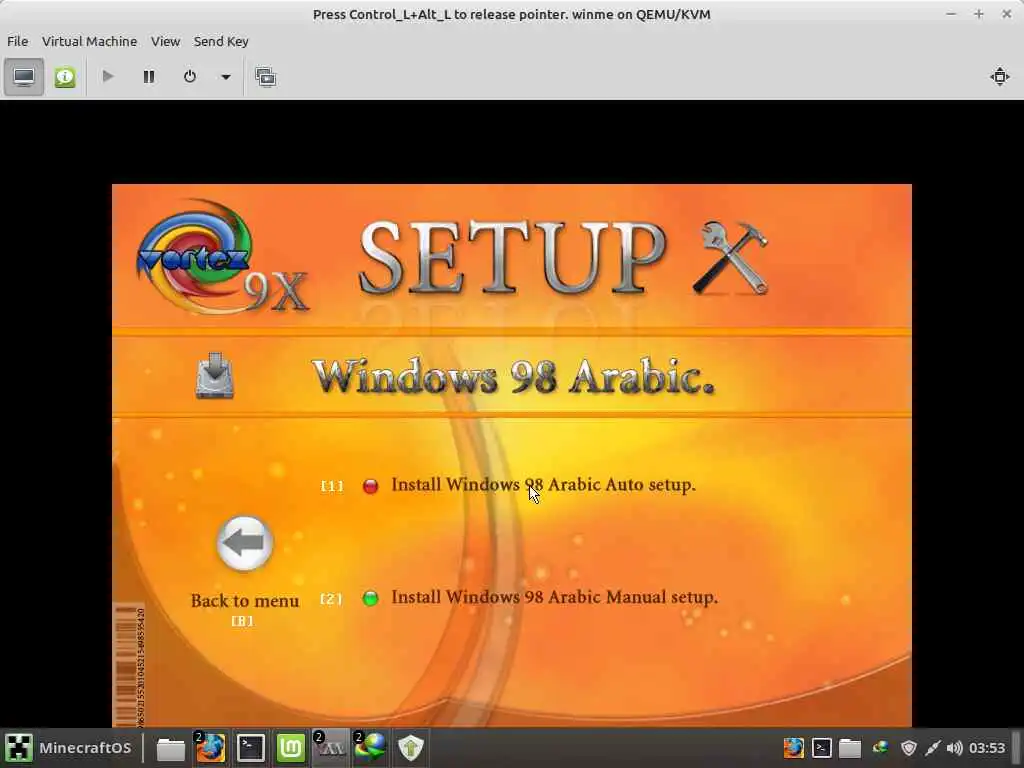1024x768 pixels.
Task: Shut down the VM with power button
Action: click(189, 77)
